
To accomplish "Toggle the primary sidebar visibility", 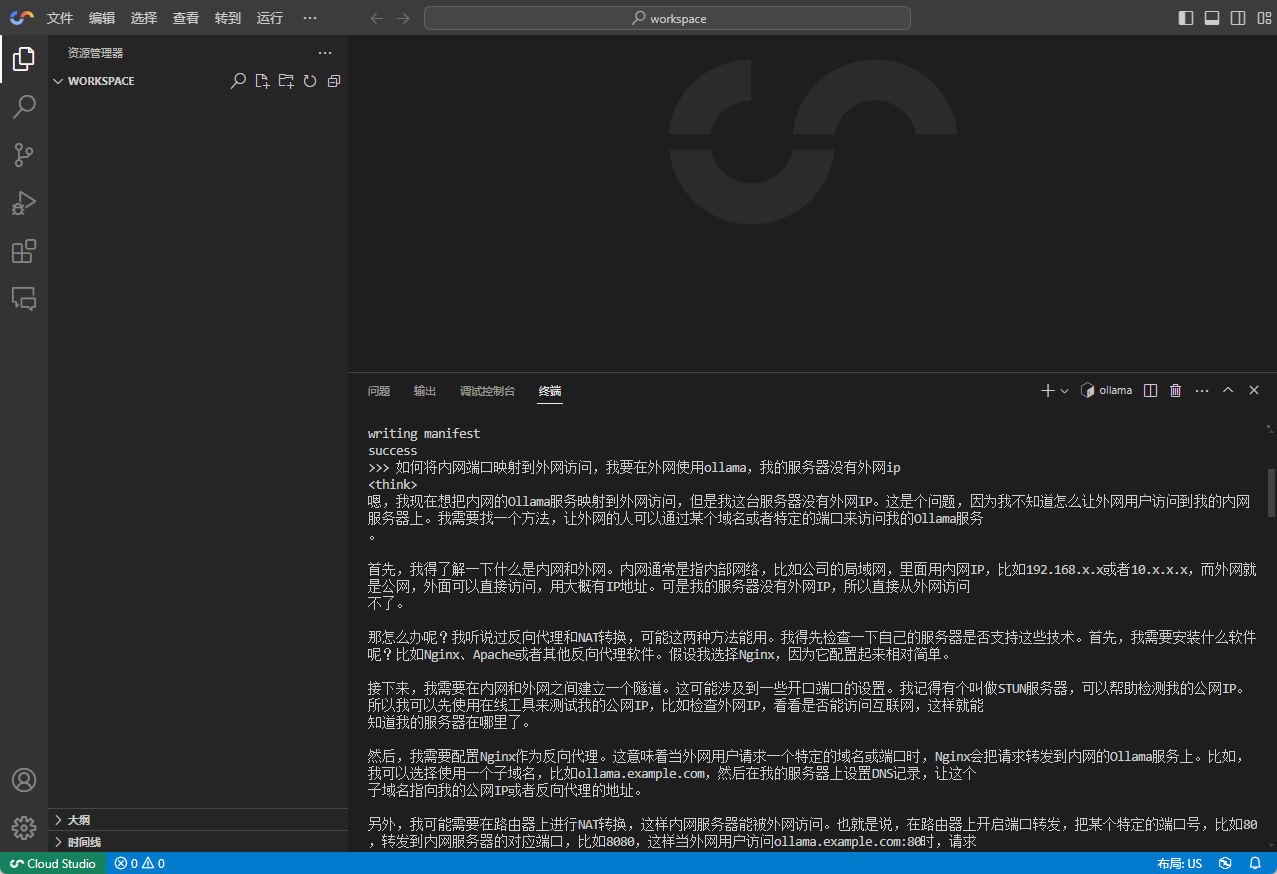I will click(1185, 17).
